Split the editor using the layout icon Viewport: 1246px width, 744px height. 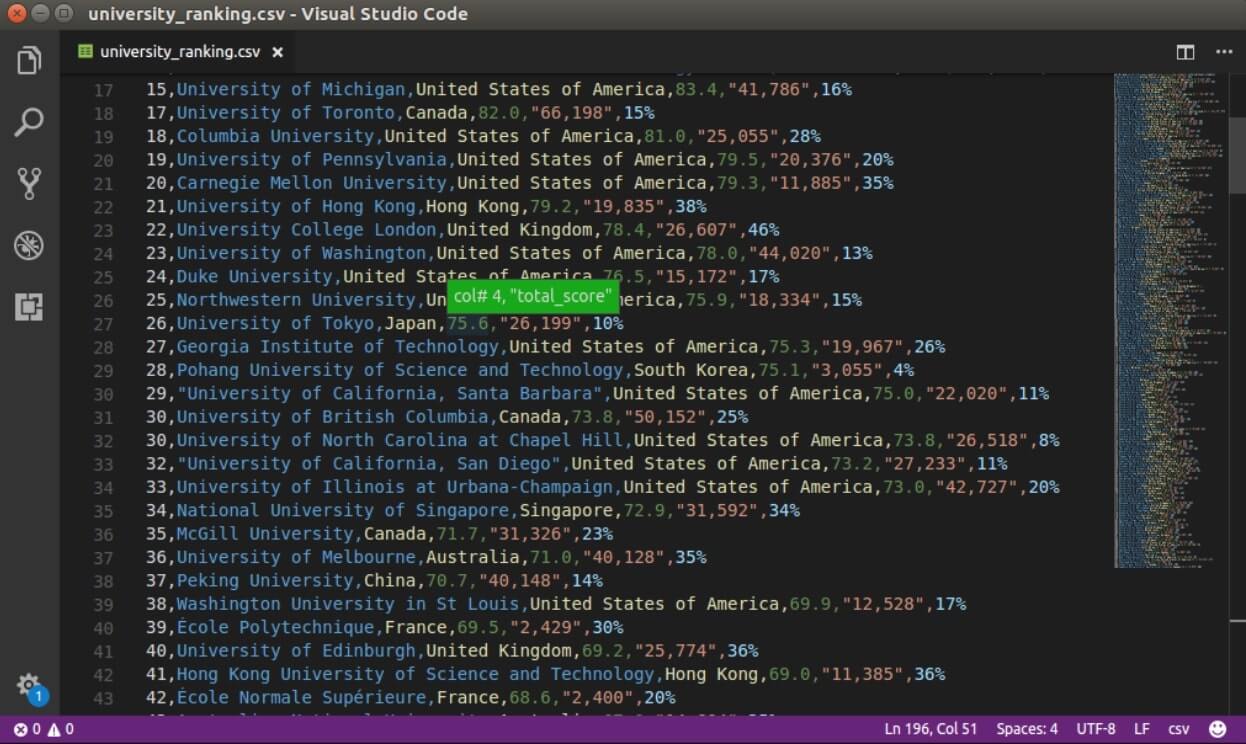click(x=1184, y=51)
